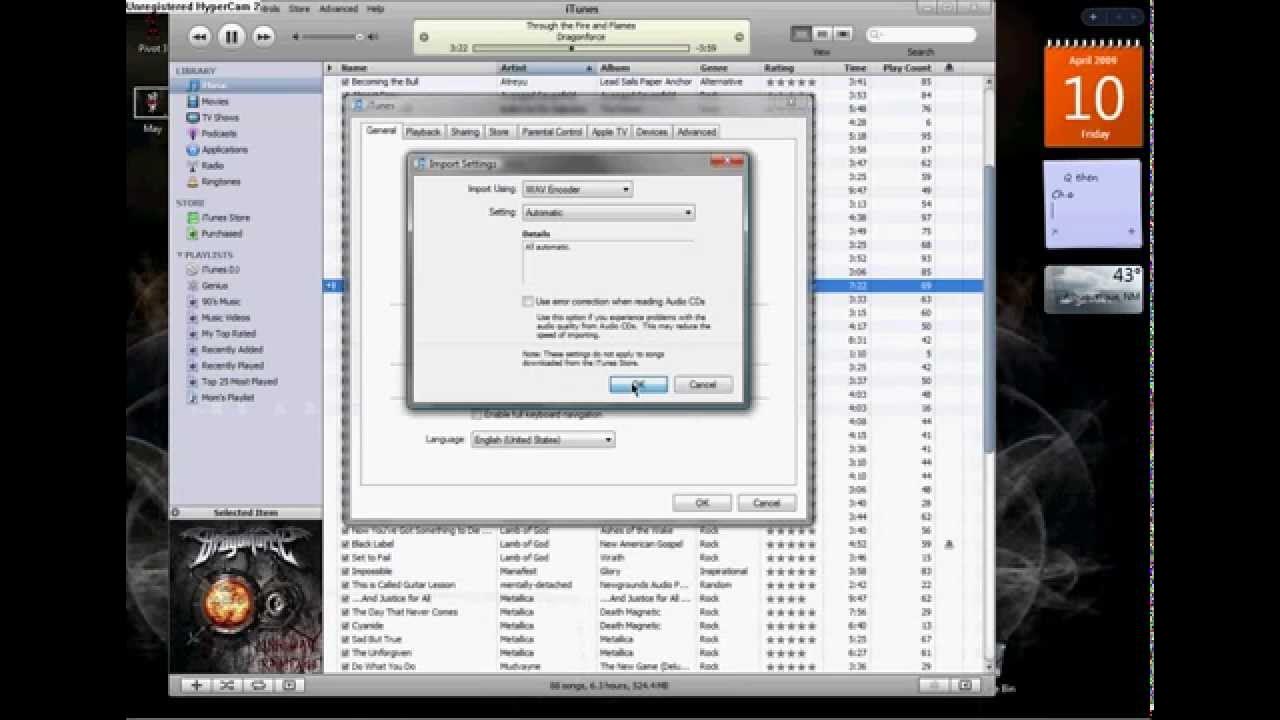Open the Language dropdown in preferences

coord(543,440)
